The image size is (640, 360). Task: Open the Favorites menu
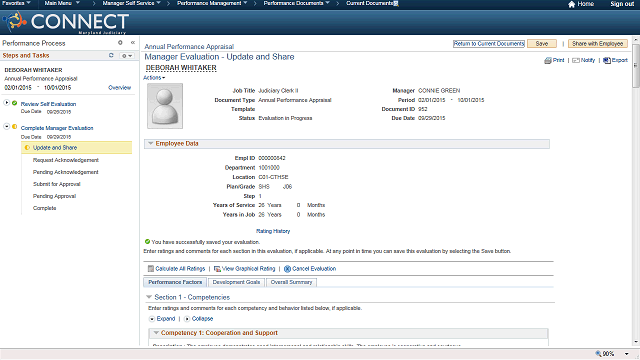(x=16, y=3)
